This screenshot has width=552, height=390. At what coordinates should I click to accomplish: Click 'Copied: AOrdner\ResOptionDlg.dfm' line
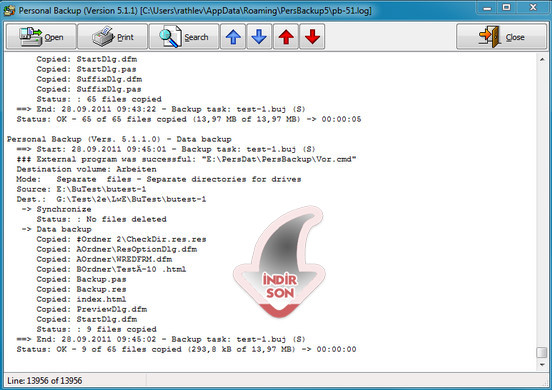(x=117, y=249)
